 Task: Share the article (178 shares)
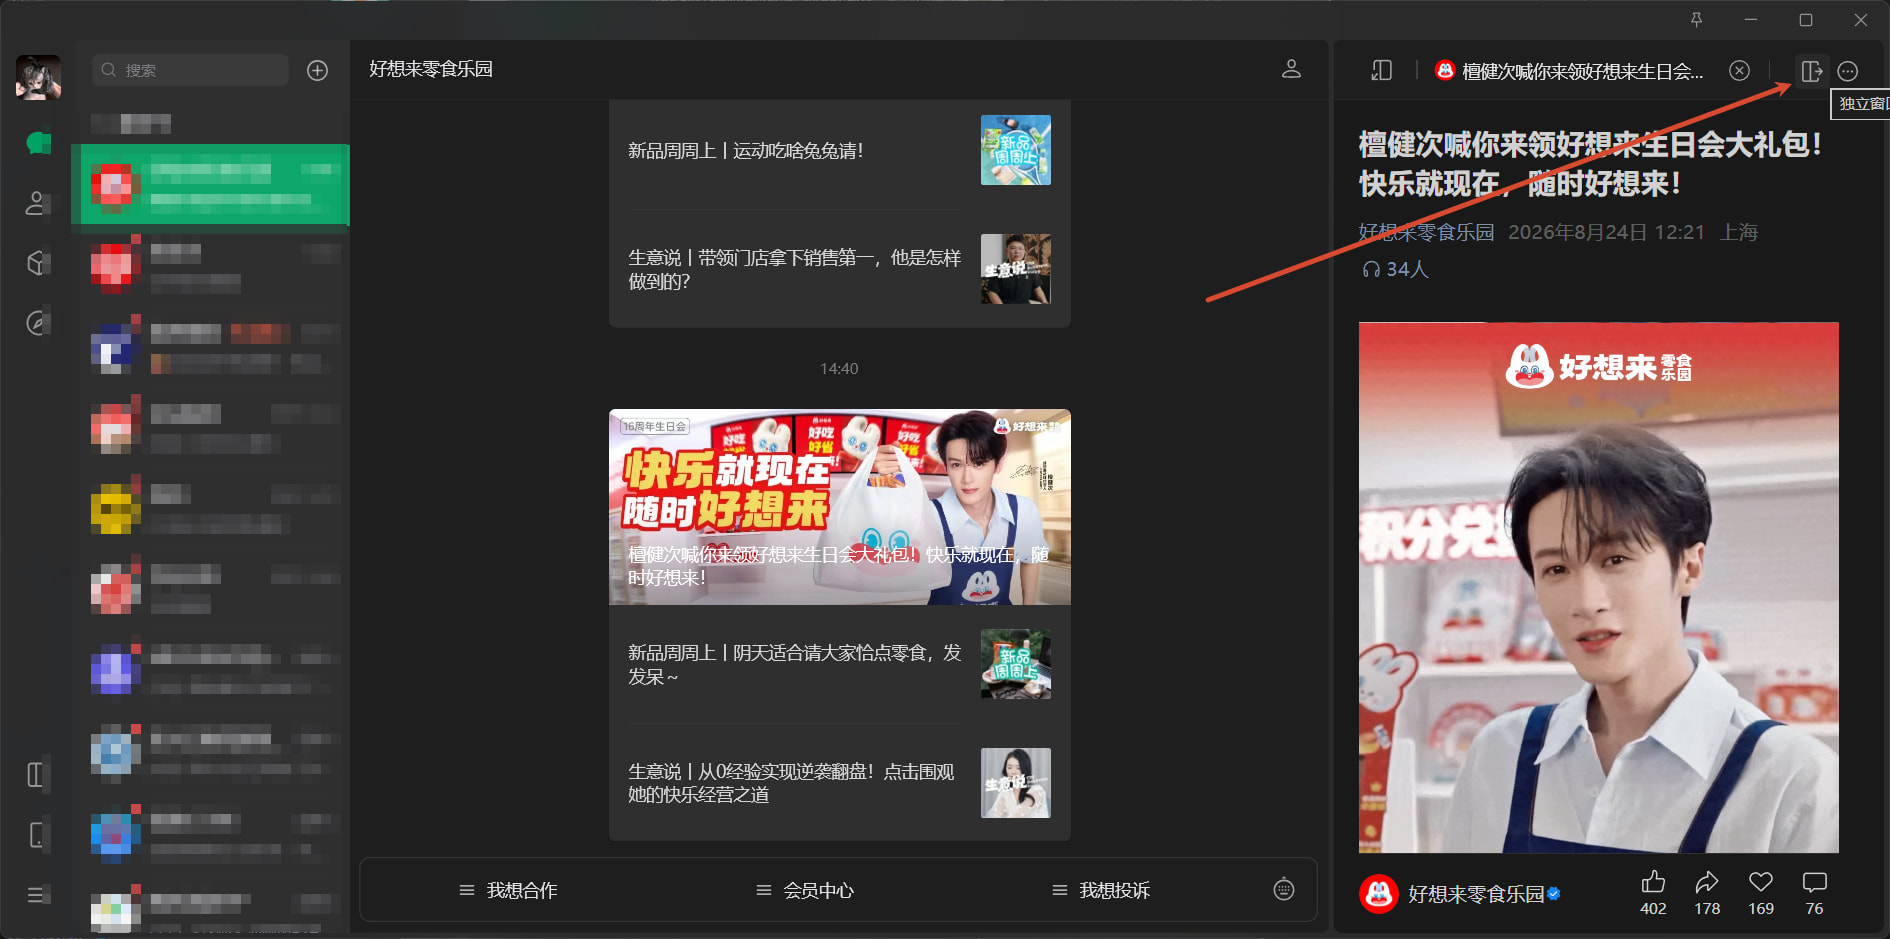tap(1707, 892)
